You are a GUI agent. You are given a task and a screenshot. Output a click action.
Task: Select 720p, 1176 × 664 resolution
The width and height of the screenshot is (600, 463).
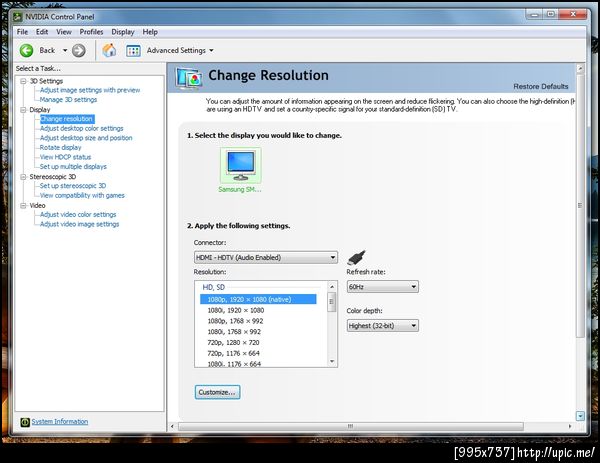click(233, 353)
